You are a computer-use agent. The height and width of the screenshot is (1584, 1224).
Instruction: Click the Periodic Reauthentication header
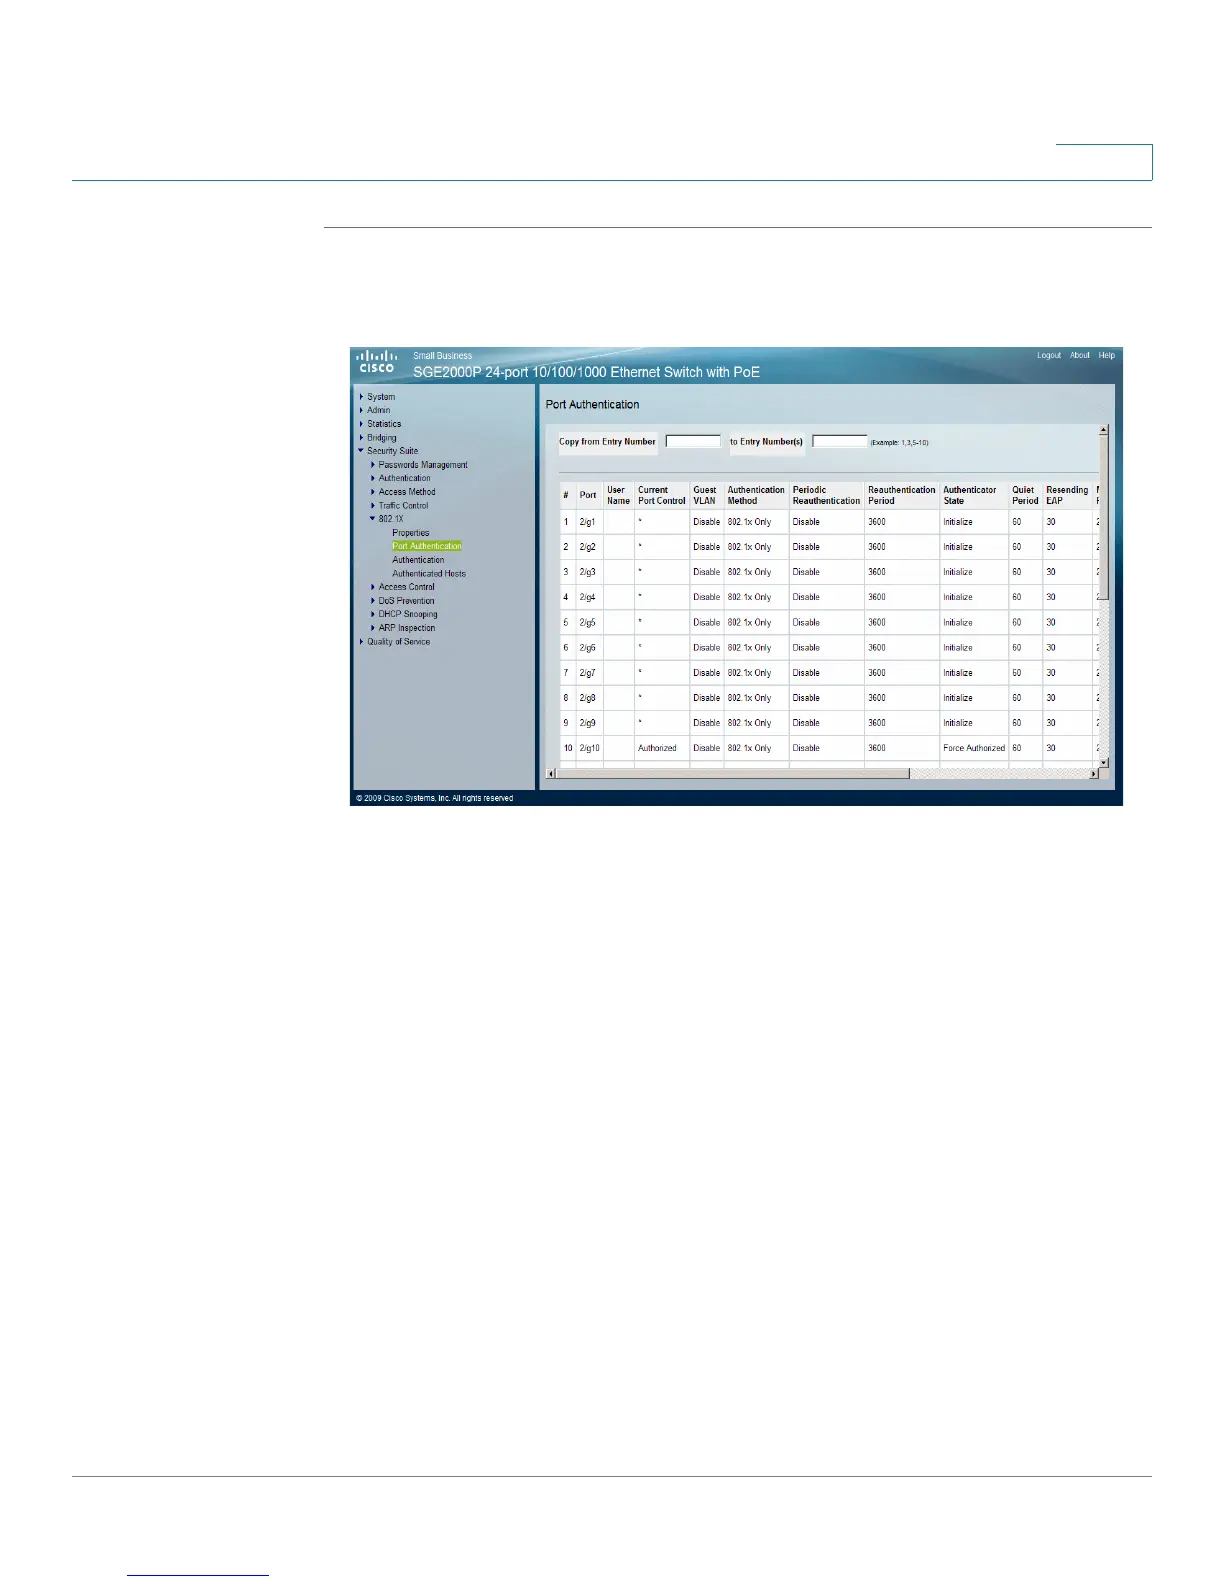point(826,495)
